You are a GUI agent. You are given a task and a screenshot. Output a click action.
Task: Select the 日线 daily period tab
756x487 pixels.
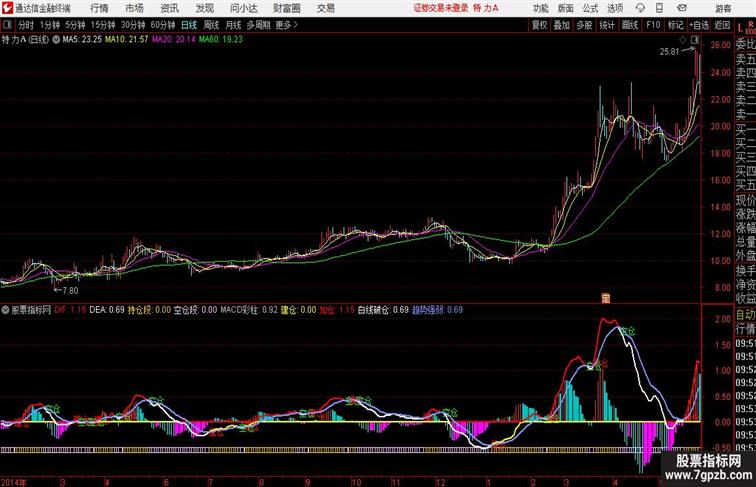point(189,25)
